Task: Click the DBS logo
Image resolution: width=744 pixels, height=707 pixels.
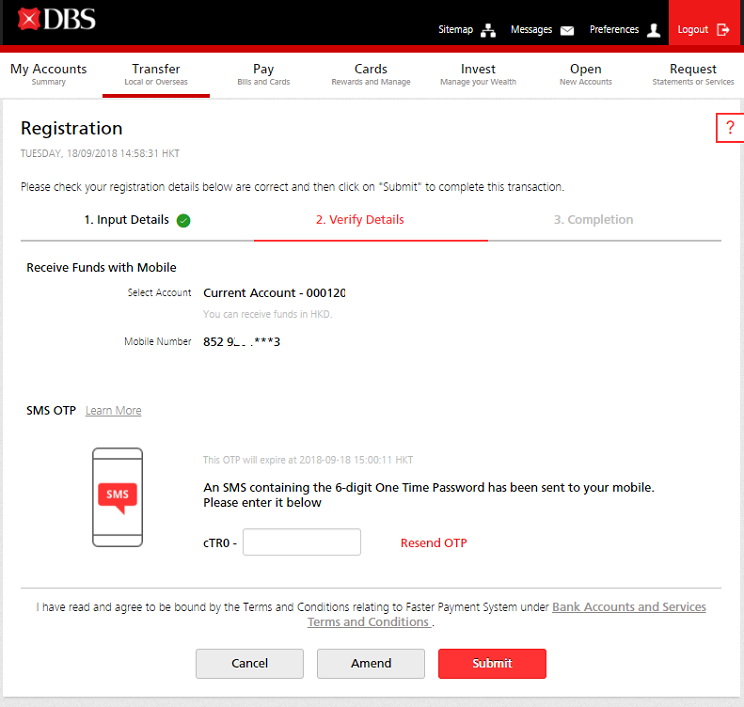Action: pos(57,19)
